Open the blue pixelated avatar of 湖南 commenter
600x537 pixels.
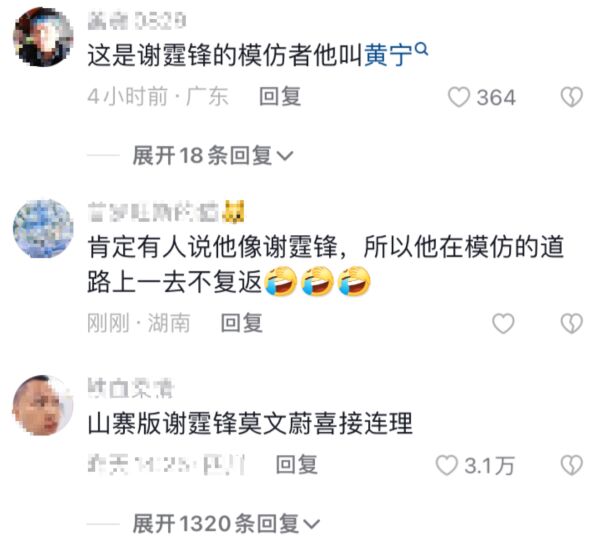(43, 229)
